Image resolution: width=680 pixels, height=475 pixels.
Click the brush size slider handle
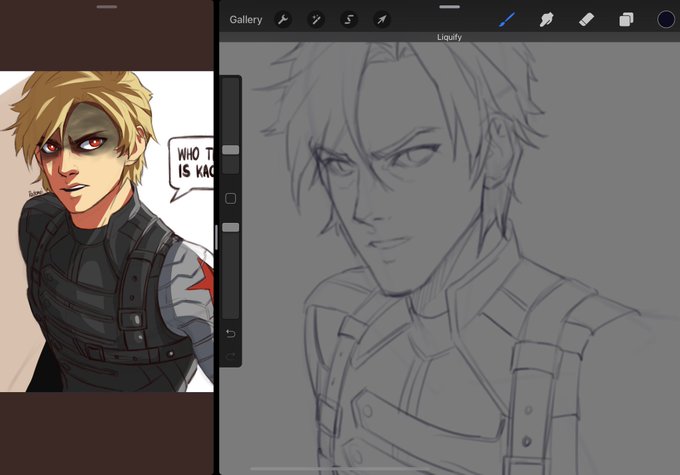(x=231, y=150)
